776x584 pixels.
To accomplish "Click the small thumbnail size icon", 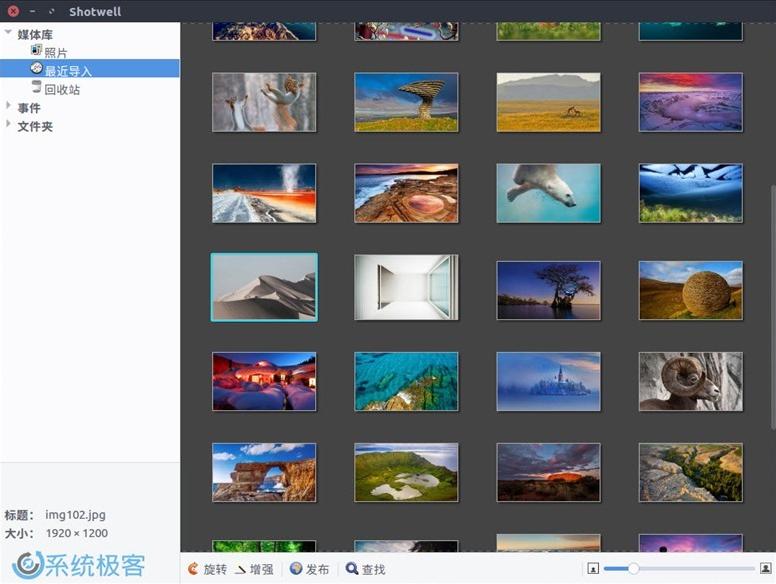I will pyautogui.click(x=593, y=569).
